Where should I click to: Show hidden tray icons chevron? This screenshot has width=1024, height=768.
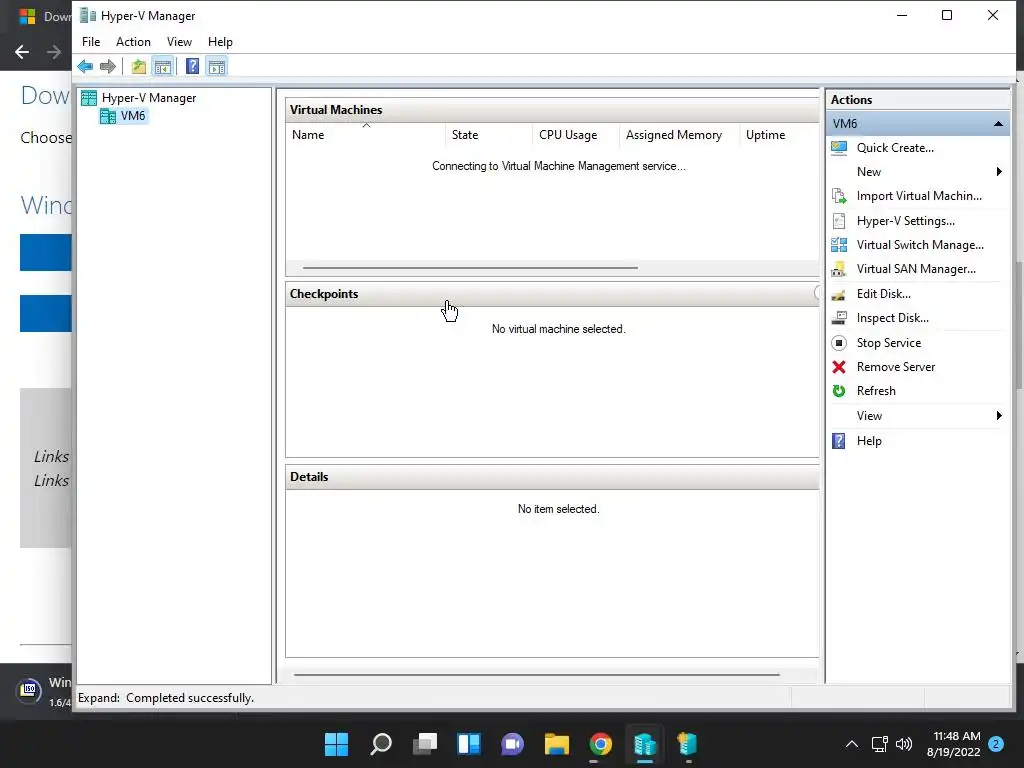point(852,744)
